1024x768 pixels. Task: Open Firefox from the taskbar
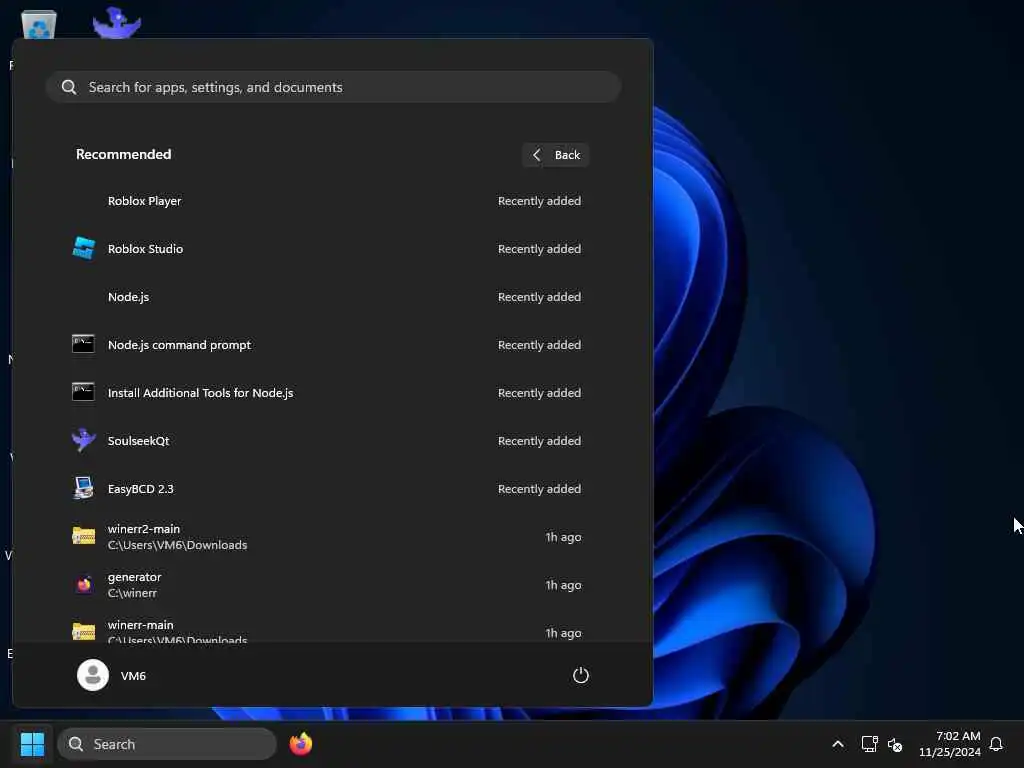pyautogui.click(x=300, y=744)
